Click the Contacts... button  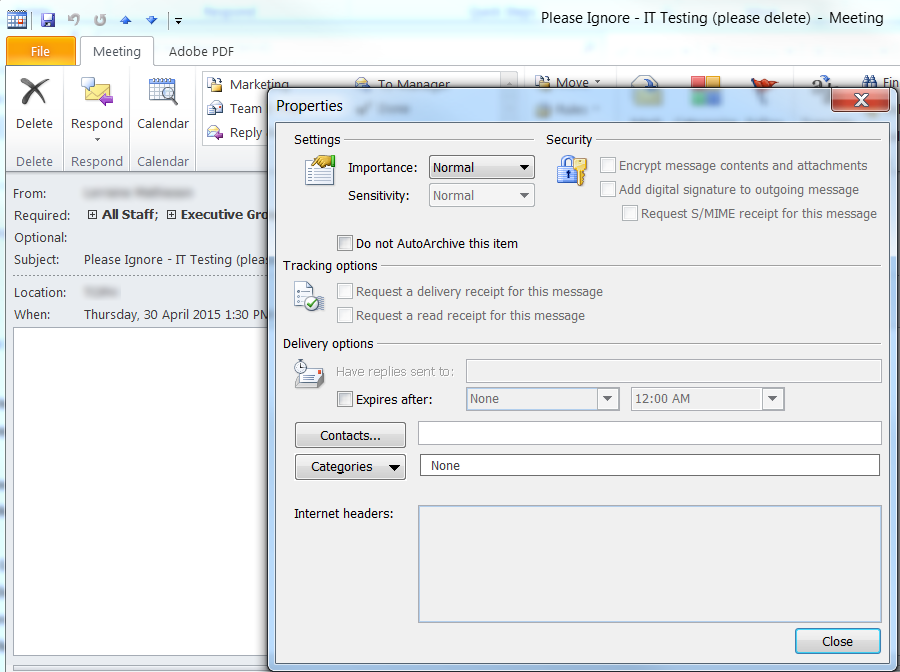click(x=350, y=435)
